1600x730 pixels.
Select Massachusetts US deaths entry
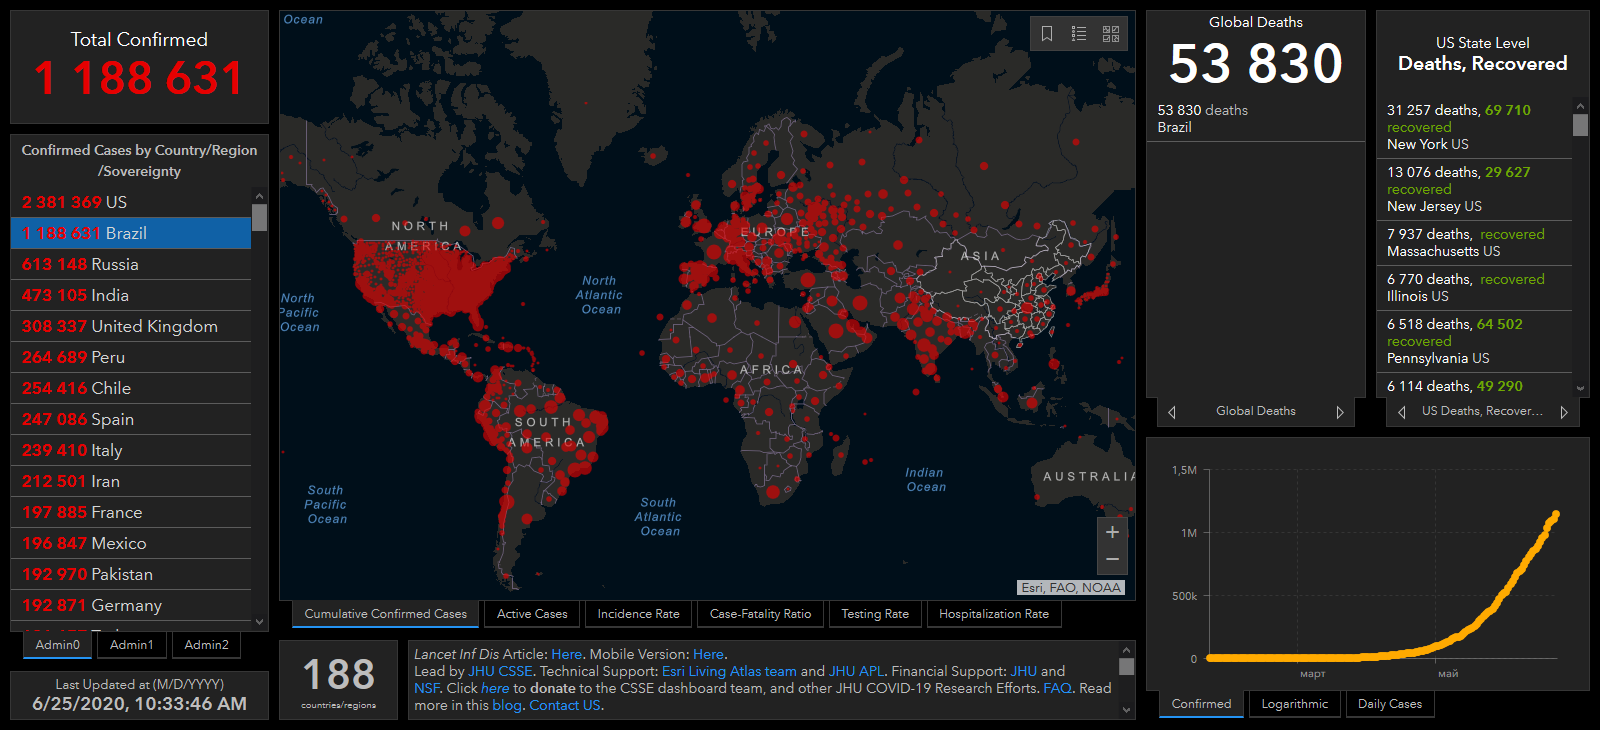pos(1475,243)
